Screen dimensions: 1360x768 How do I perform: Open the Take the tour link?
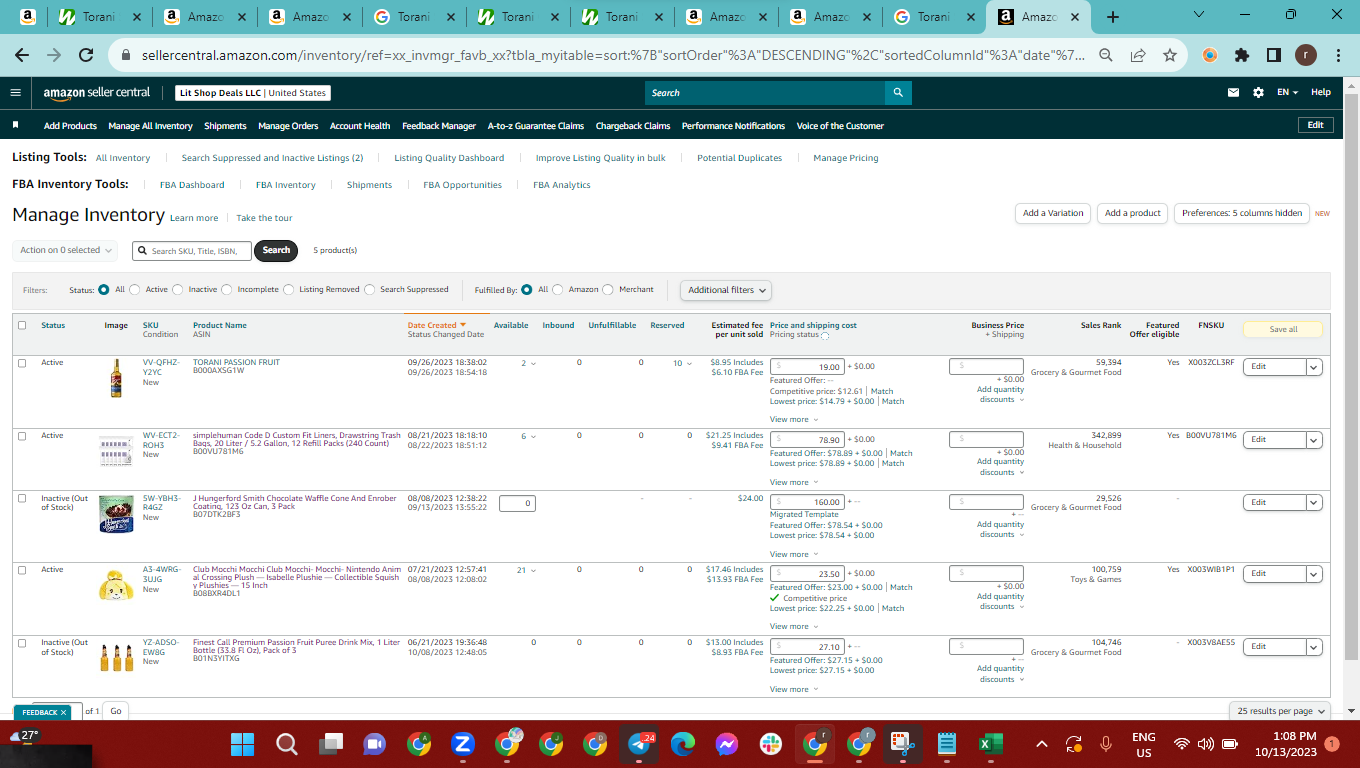pyautogui.click(x=264, y=218)
